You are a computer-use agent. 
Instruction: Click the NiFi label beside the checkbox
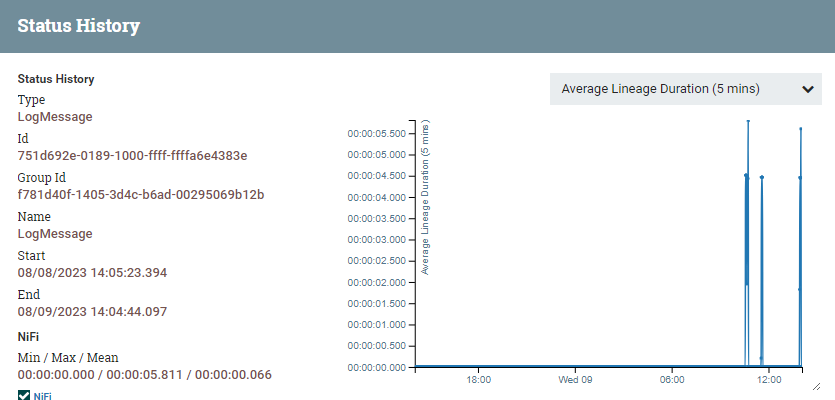43,396
